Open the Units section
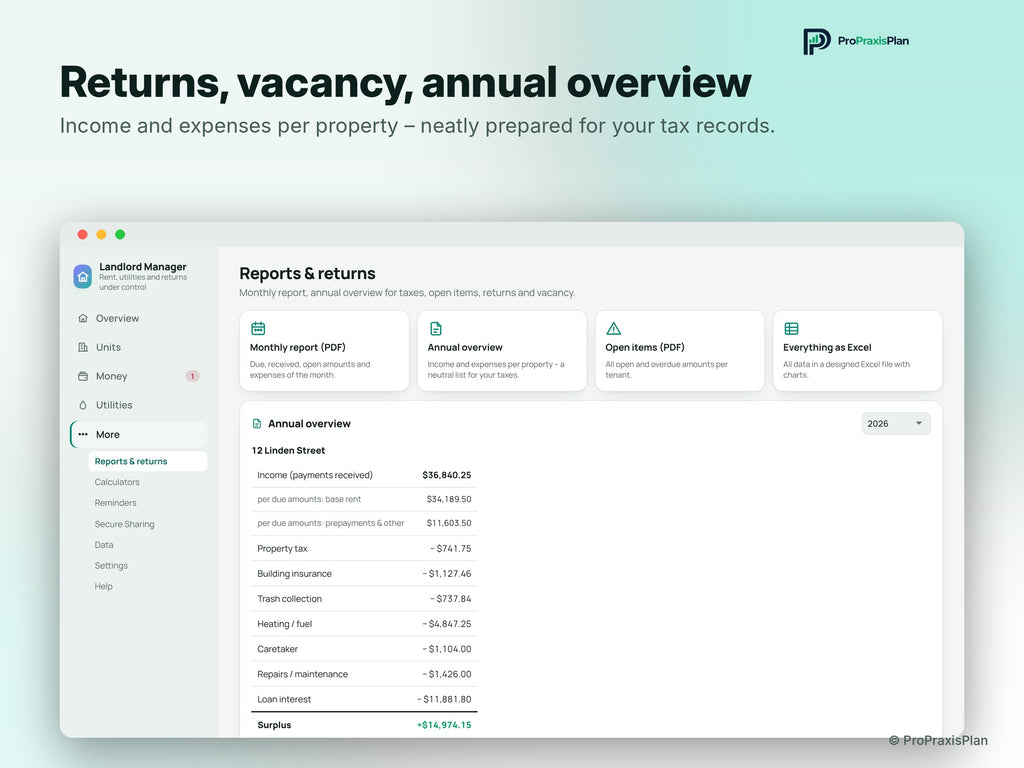Image resolution: width=1024 pixels, height=768 pixels. coord(138,347)
